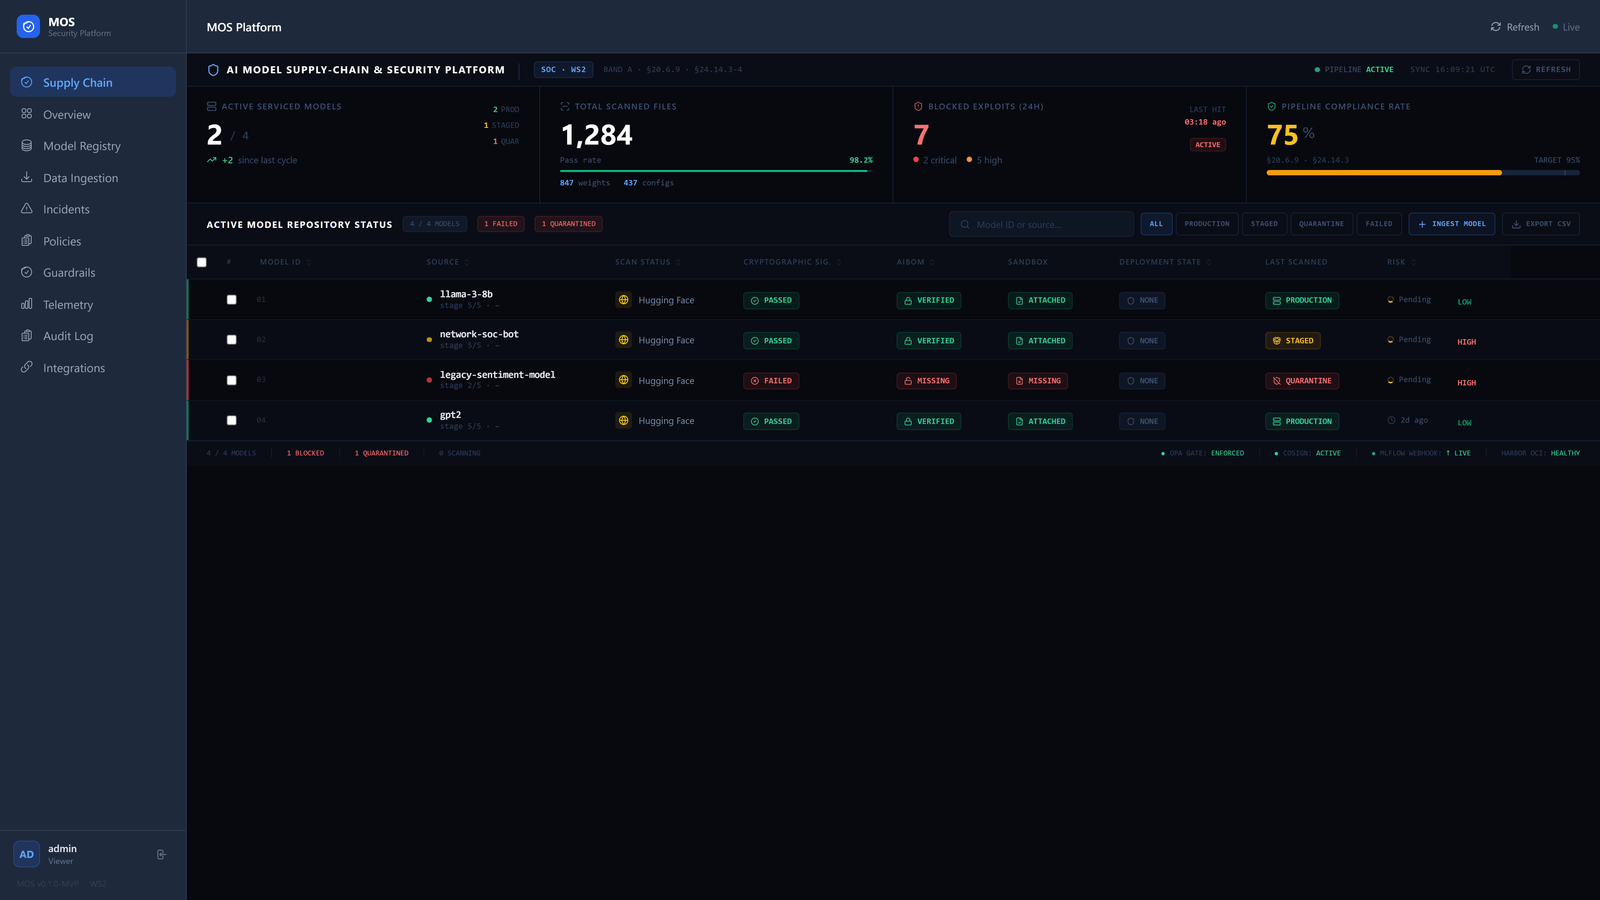The height and width of the screenshot is (900, 1600).
Task: Sort by the Deployment State column
Action: [1165, 262]
